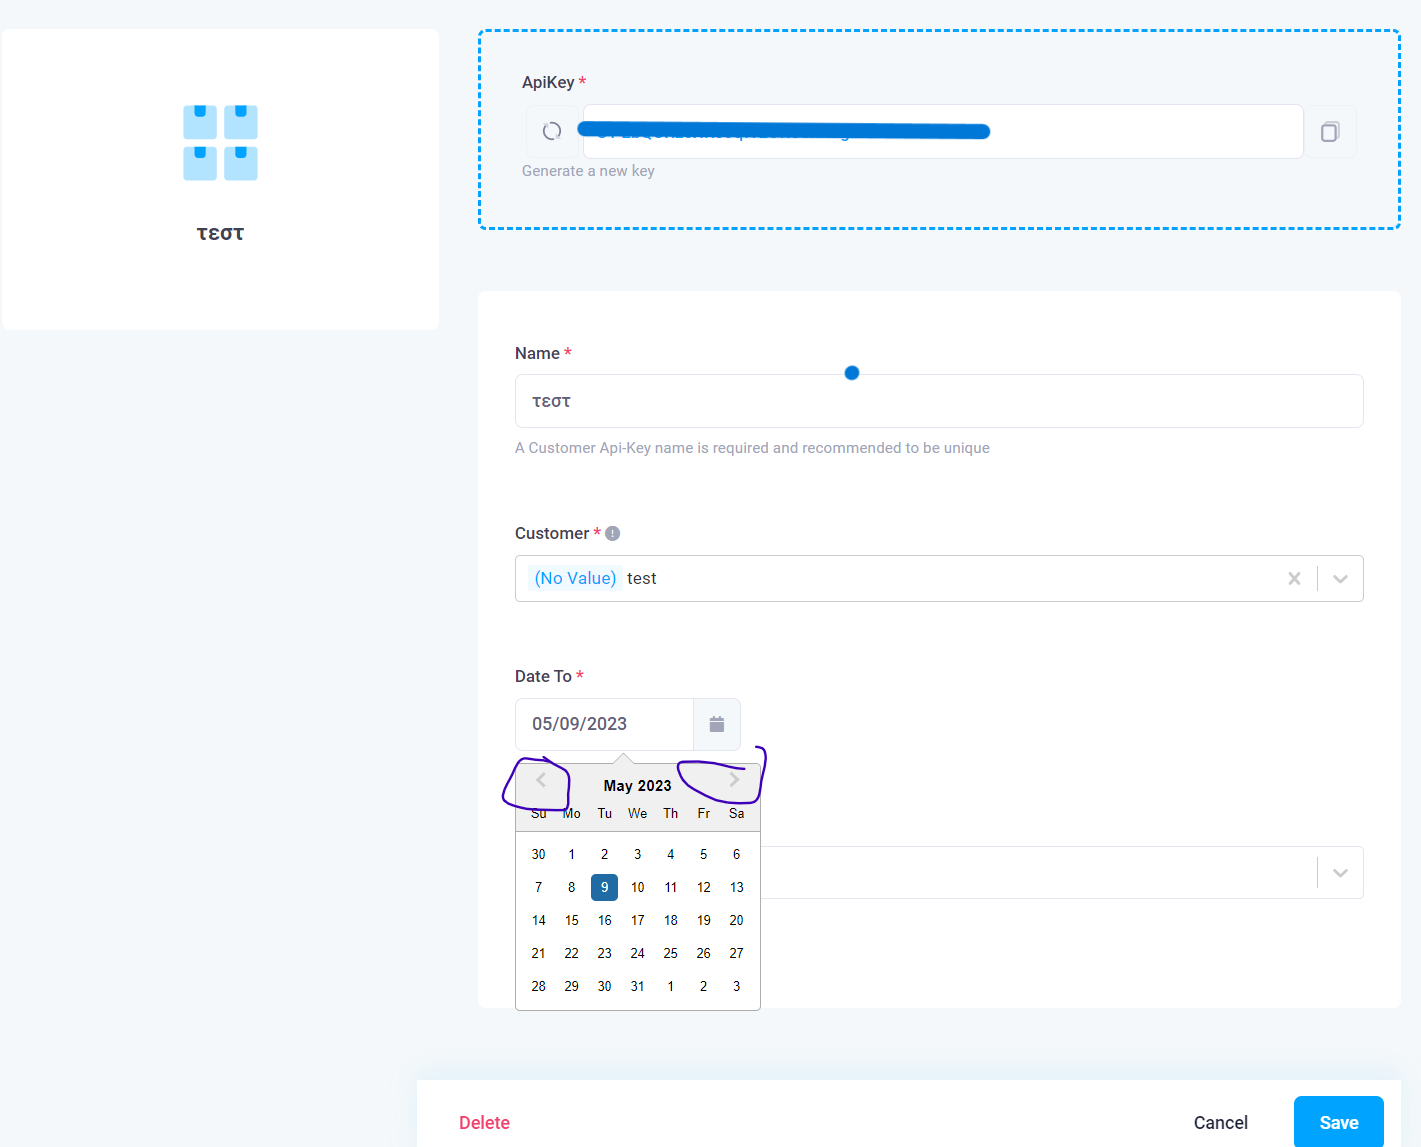Image resolution: width=1421 pixels, height=1147 pixels.
Task: Click the τεστ application tile icon
Action: tap(219, 143)
